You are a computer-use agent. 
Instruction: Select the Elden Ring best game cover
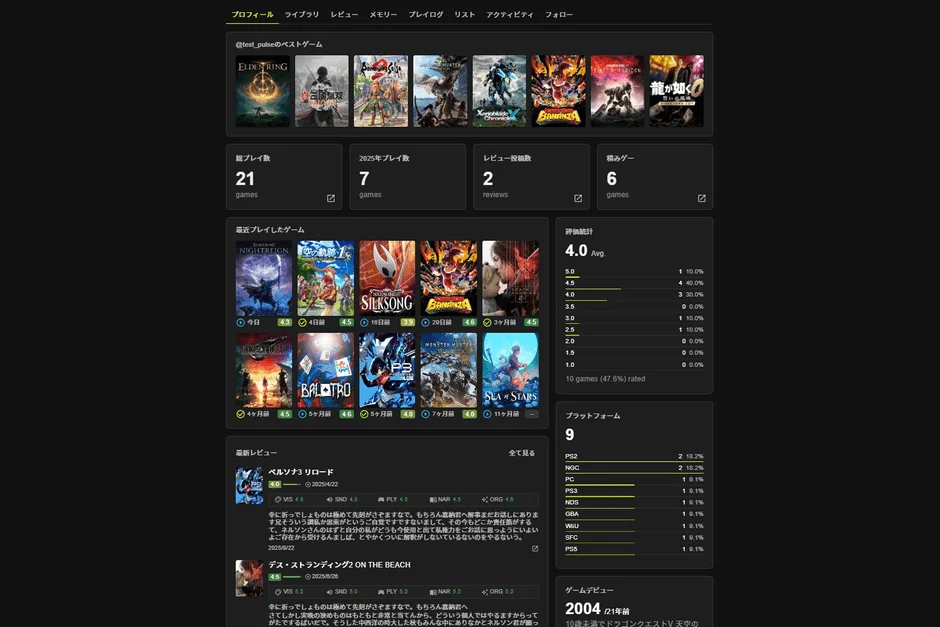tap(263, 90)
